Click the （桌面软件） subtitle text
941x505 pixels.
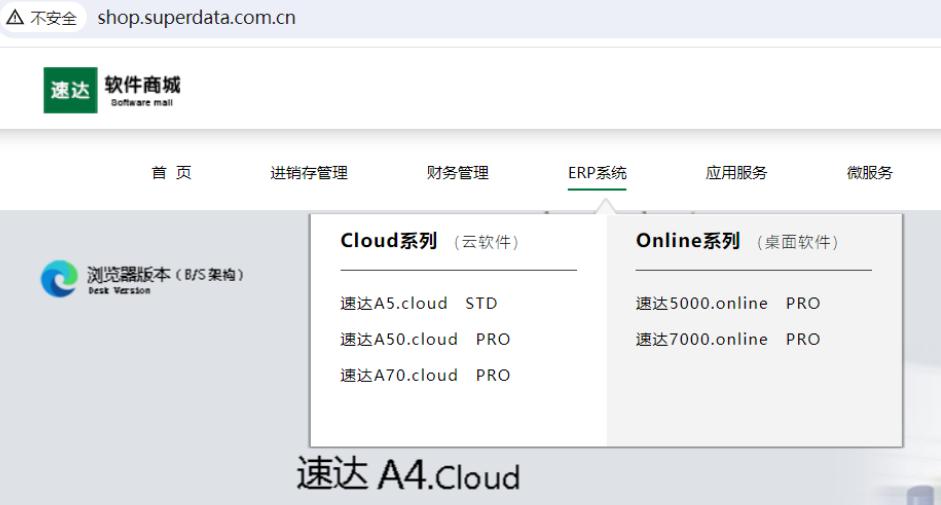(797, 242)
